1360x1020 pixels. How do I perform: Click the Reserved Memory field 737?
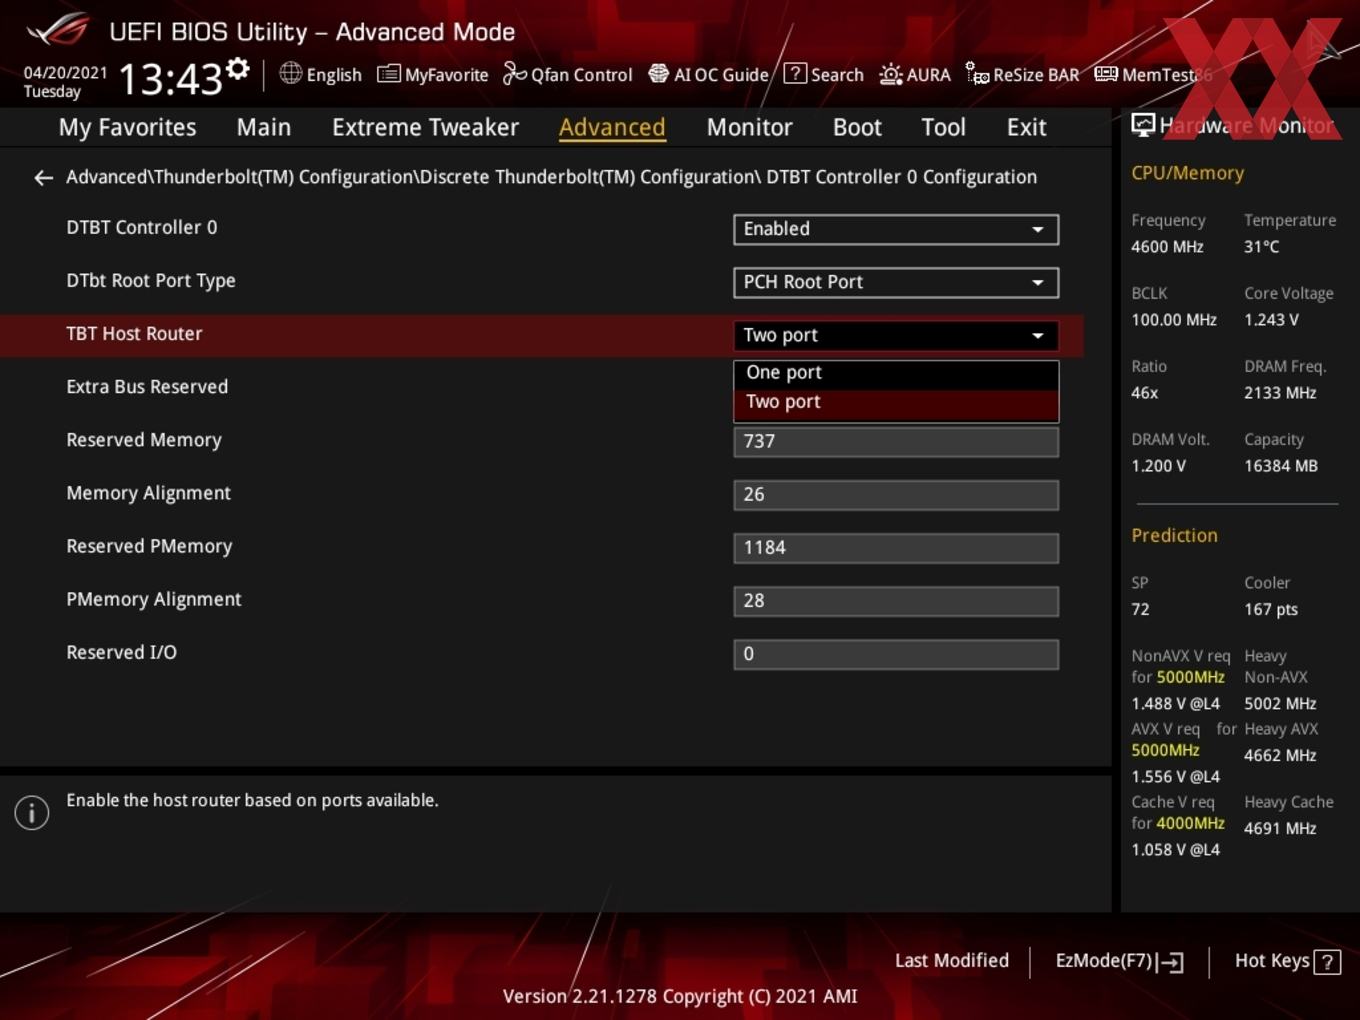click(895, 442)
